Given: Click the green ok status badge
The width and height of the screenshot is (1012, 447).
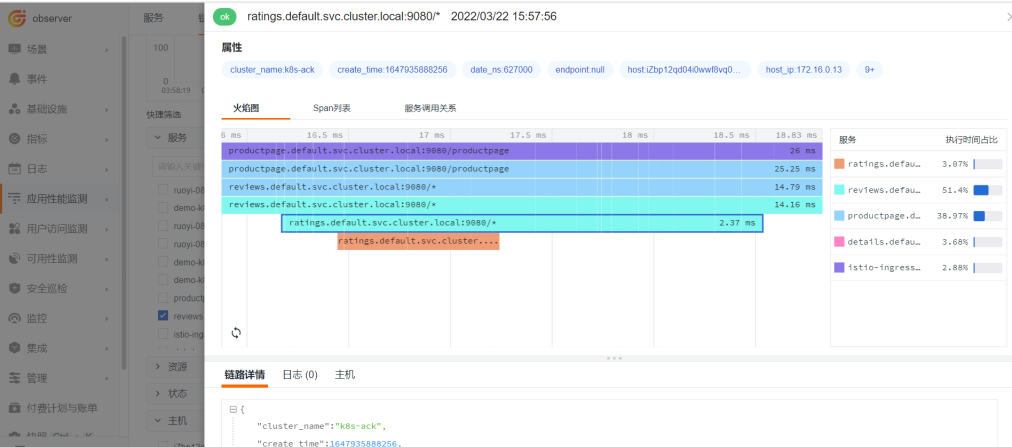Looking at the screenshot, I should click(225, 17).
